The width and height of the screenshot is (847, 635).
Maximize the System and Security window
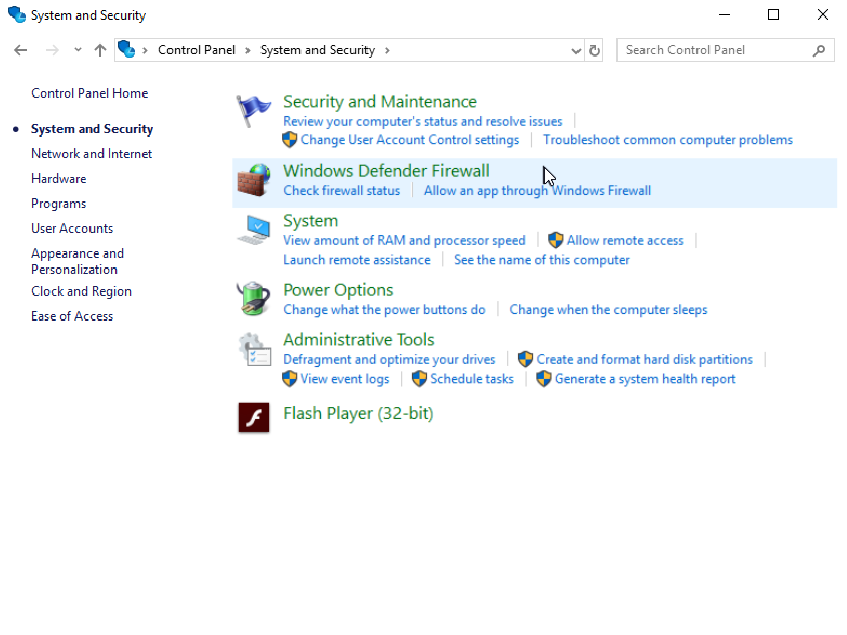pyautogui.click(x=774, y=15)
